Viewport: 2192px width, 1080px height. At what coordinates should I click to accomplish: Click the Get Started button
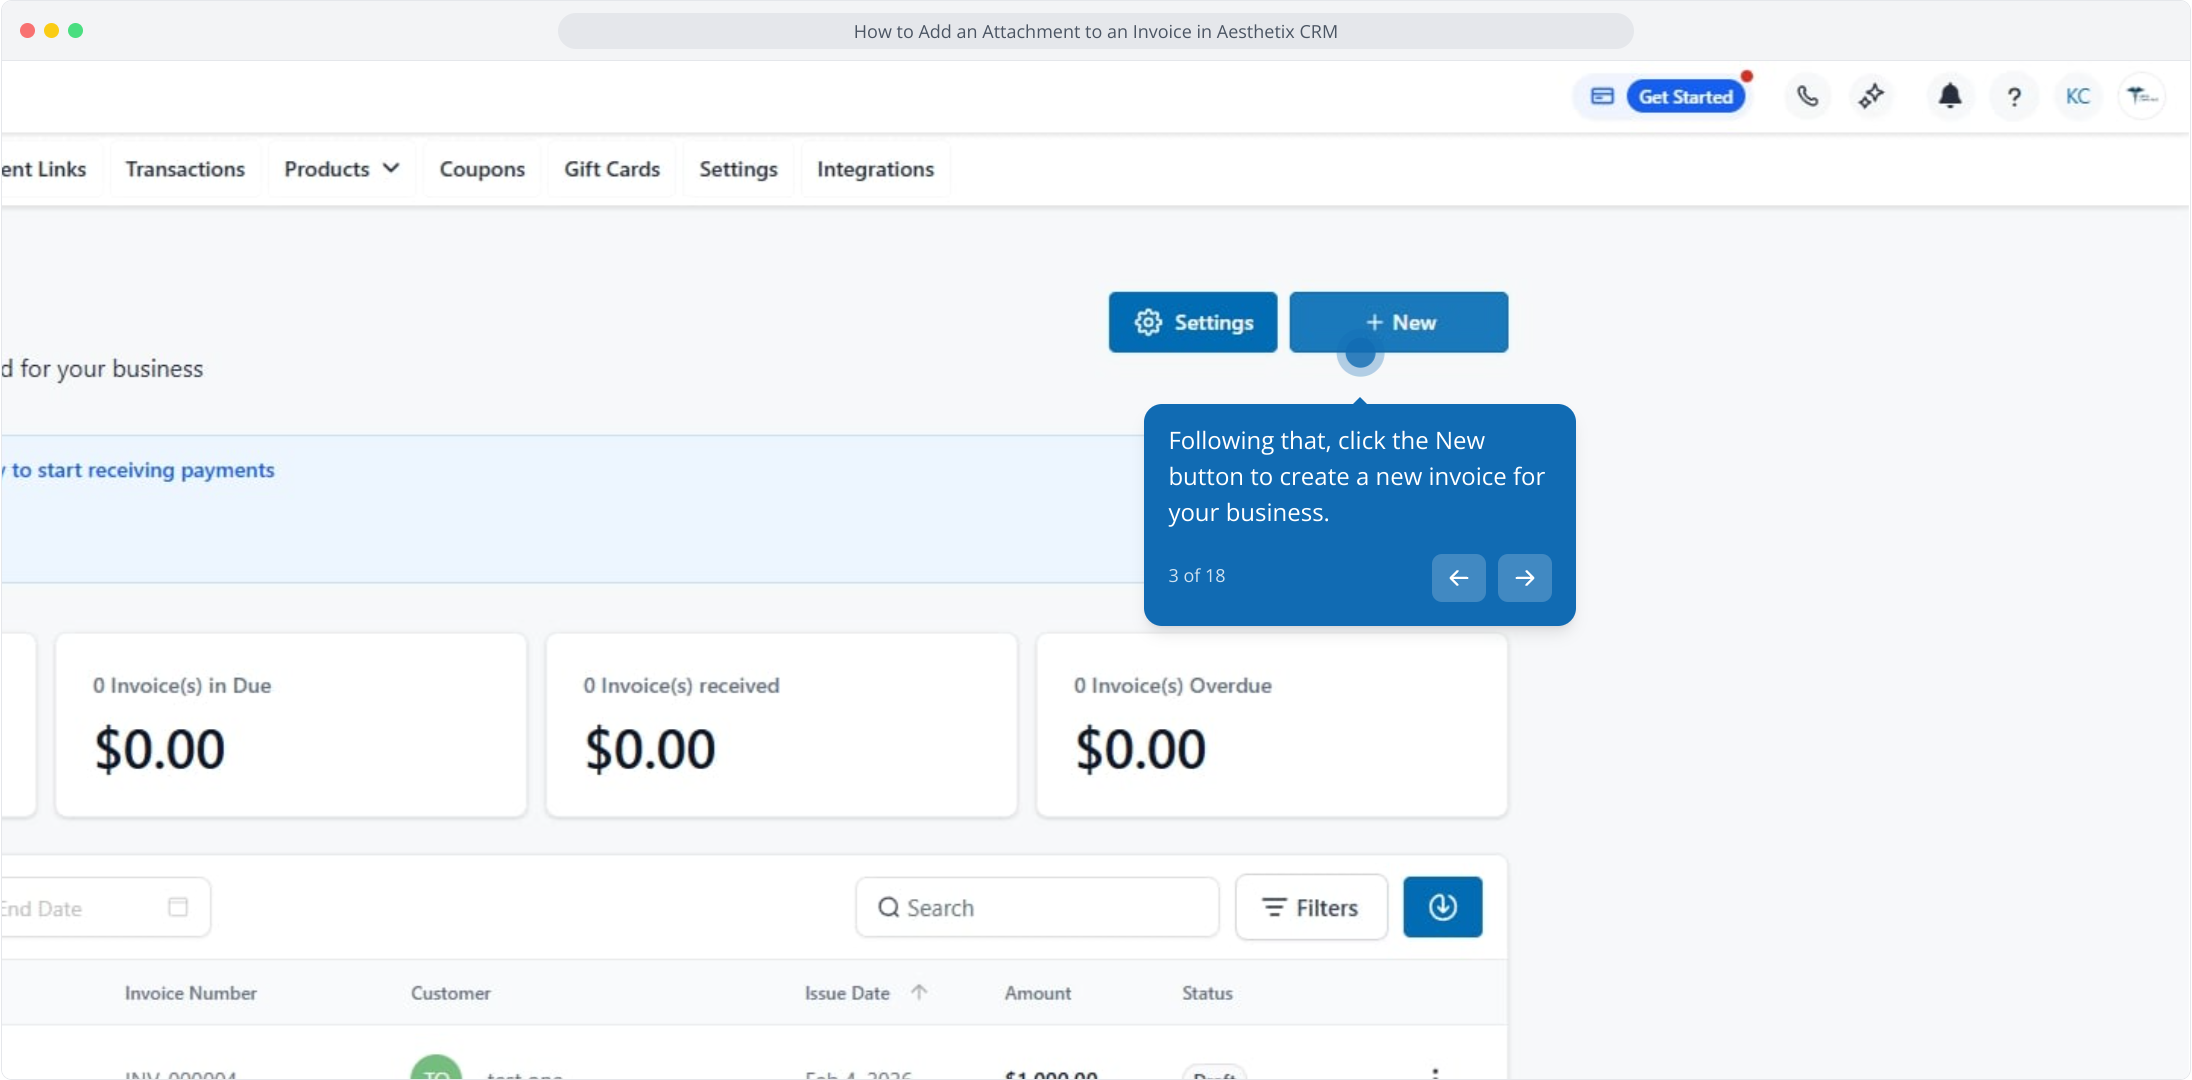[x=1685, y=97]
